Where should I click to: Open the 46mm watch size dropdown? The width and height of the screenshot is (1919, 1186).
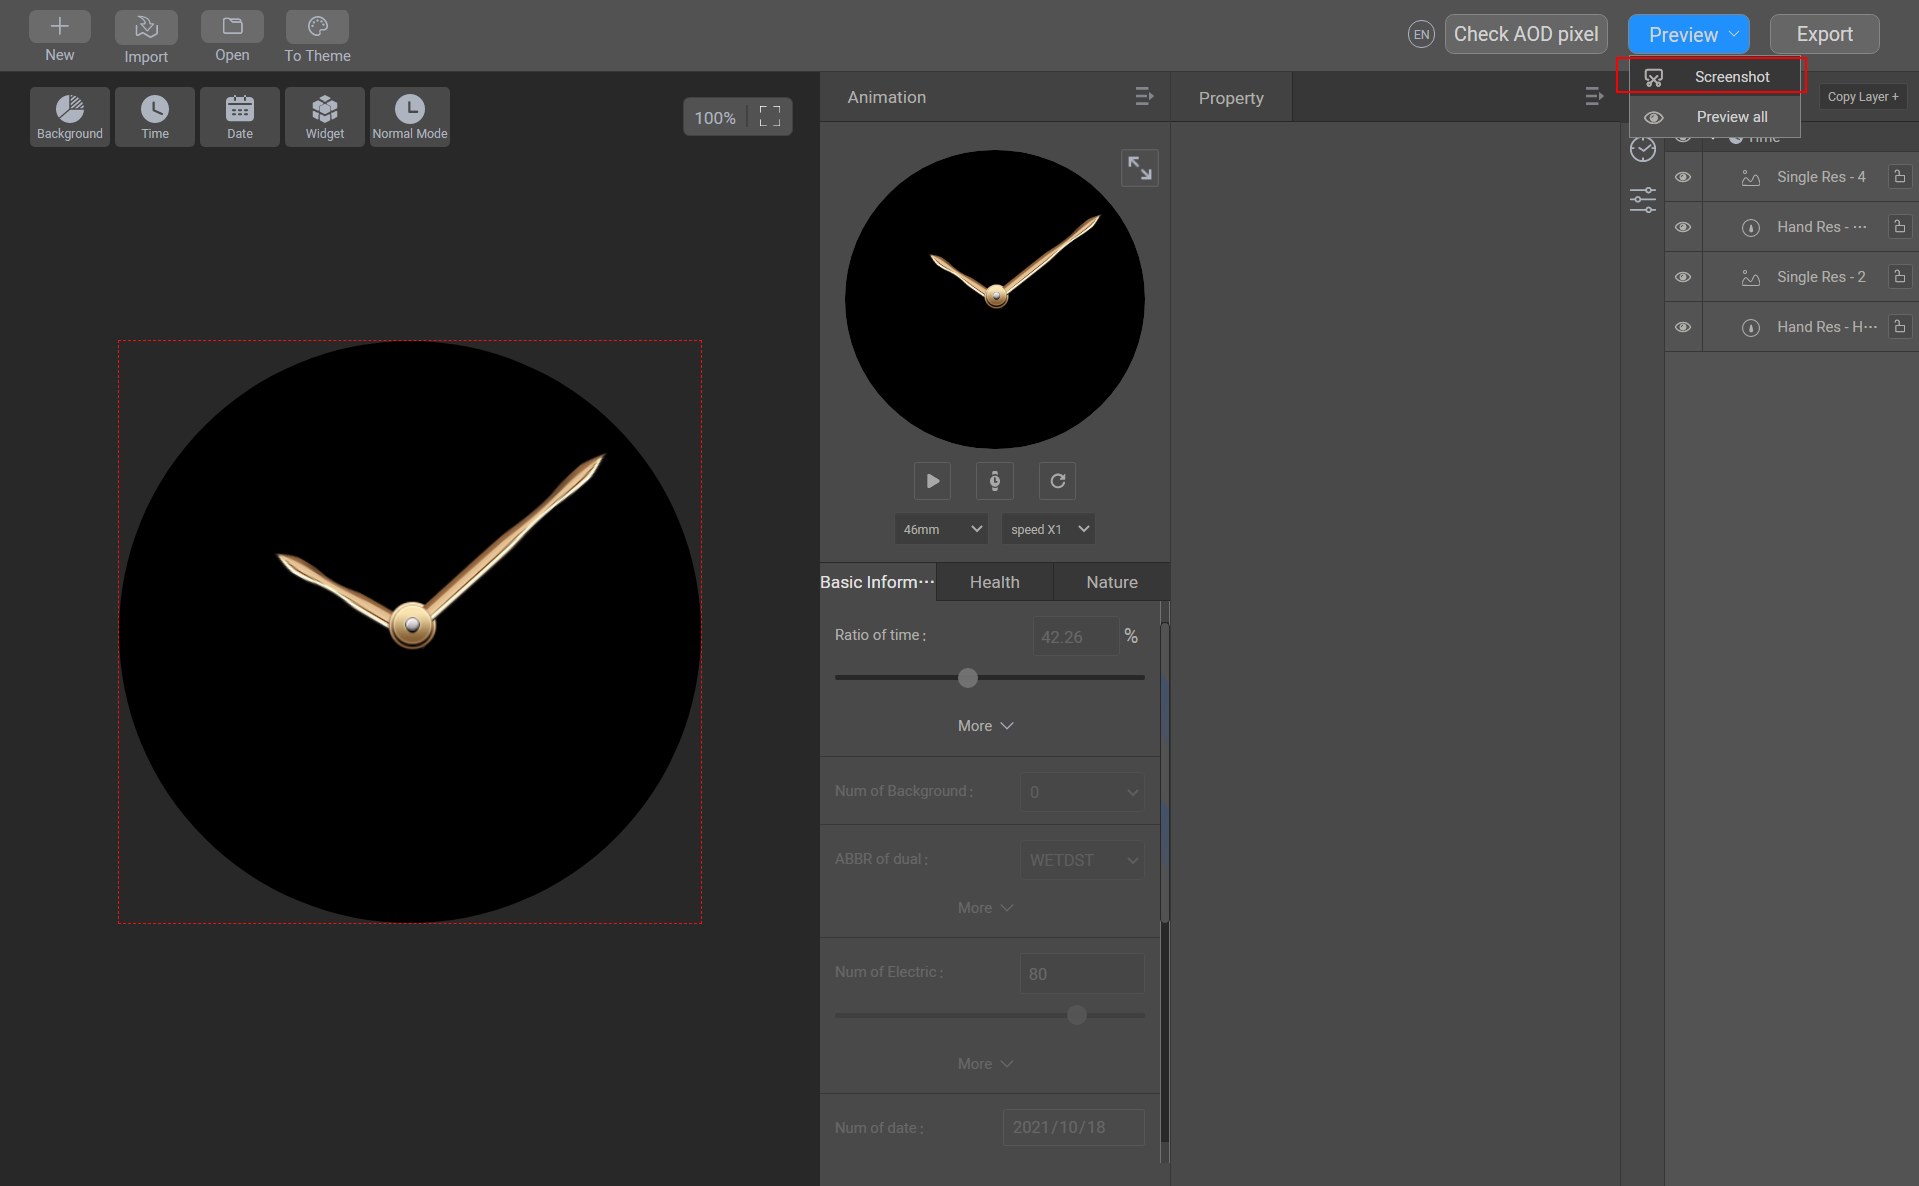pyautogui.click(x=940, y=529)
